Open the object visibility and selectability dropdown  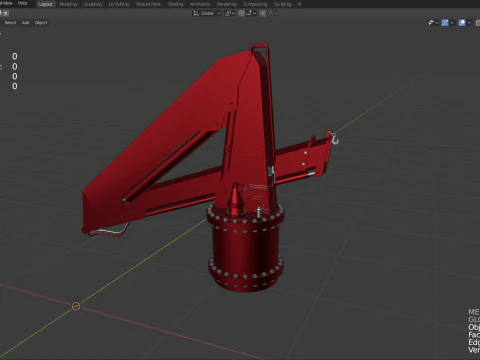coord(433,23)
